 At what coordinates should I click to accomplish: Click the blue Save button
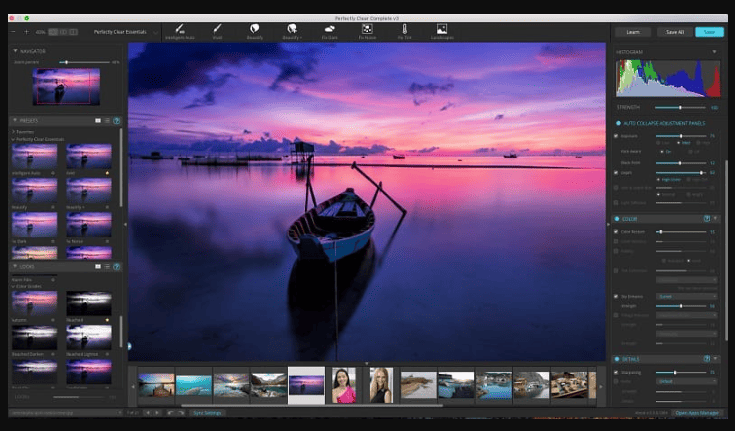click(x=709, y=32)
